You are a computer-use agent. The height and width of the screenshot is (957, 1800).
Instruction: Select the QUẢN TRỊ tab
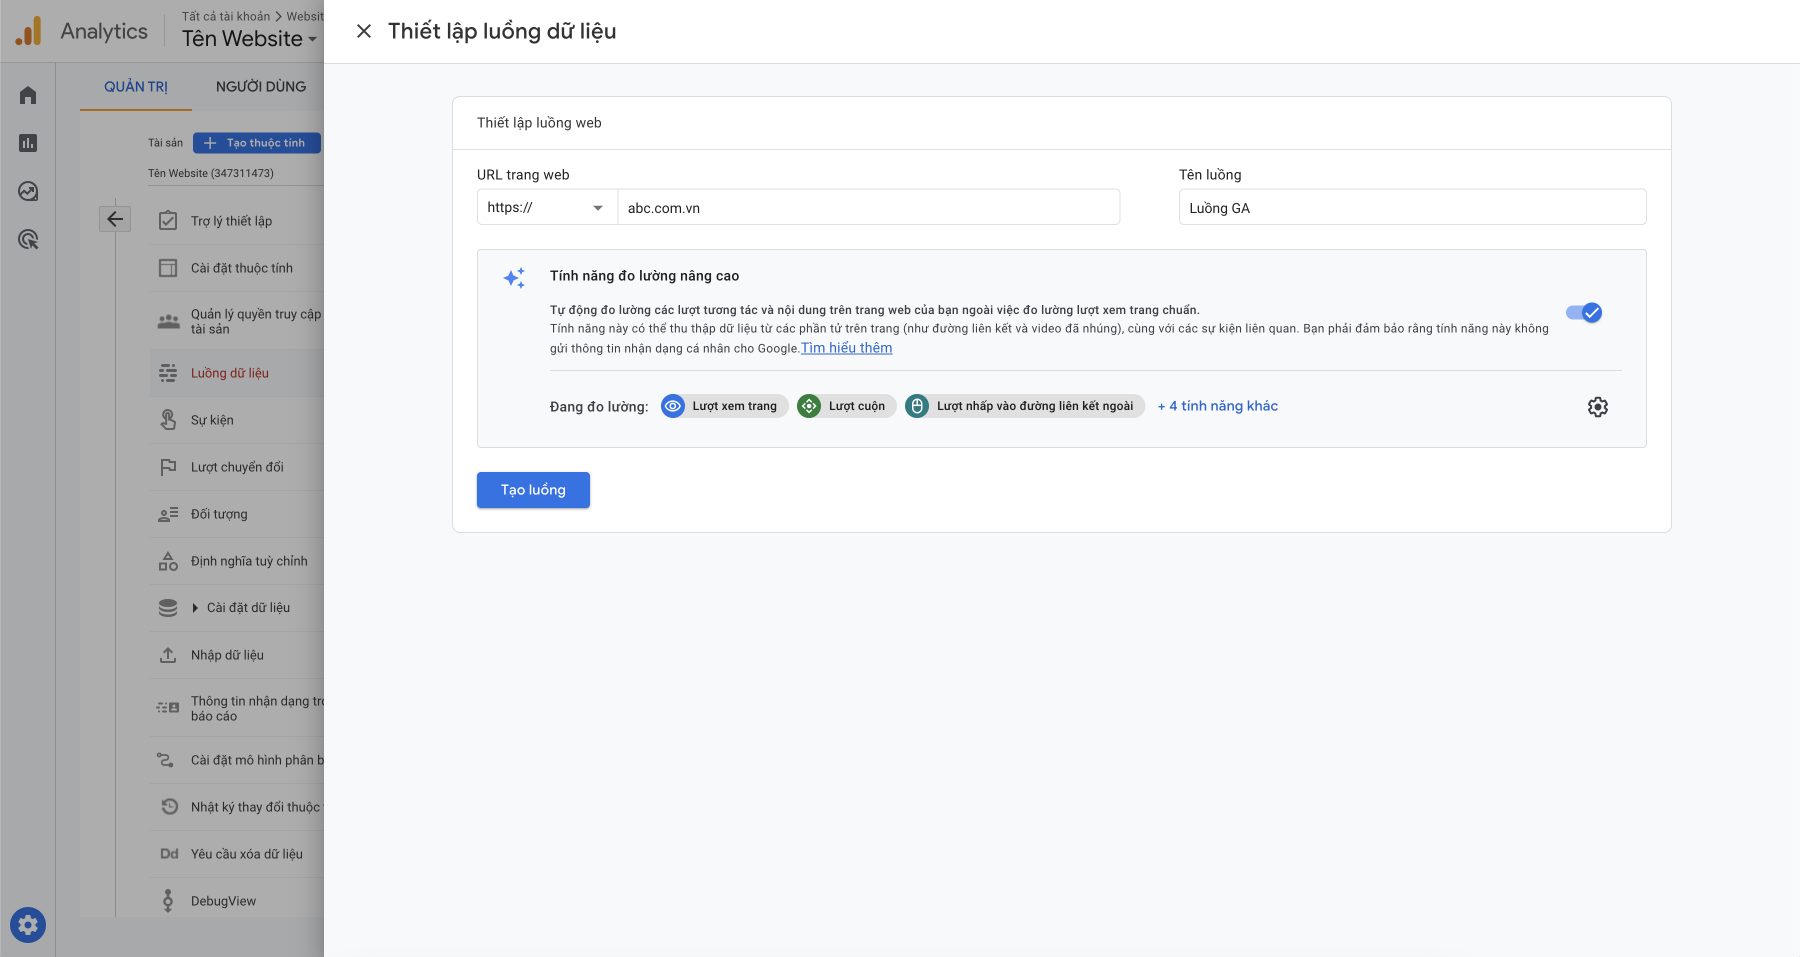(136, 87)
